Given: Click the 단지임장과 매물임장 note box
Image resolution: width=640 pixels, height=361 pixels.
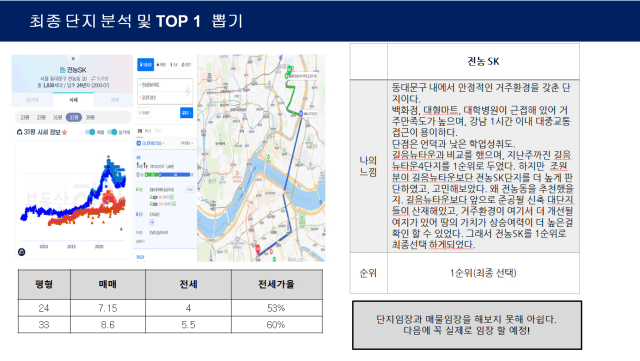Looking at the screenshot, I should (x=467, y=325).
